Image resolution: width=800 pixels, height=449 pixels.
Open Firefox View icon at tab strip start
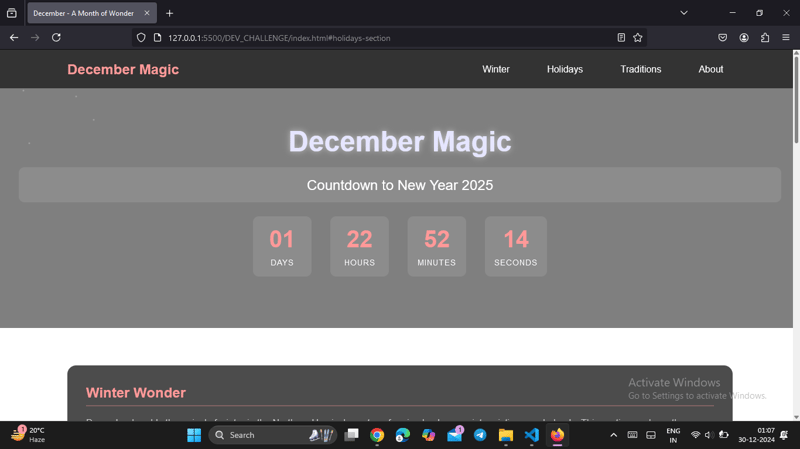[12, 13]
